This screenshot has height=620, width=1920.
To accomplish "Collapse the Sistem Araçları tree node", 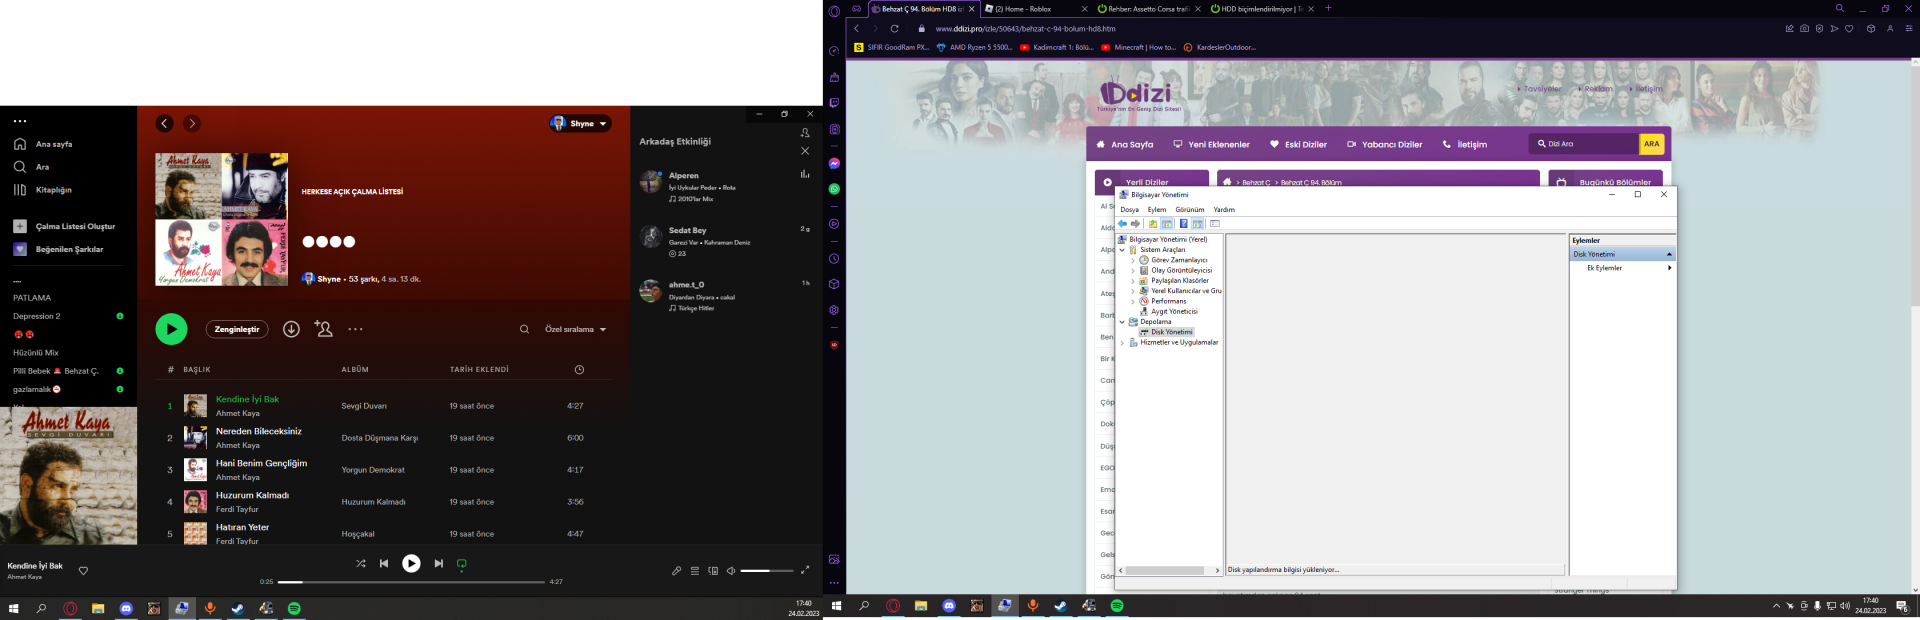I will (x=1122, y=250).
